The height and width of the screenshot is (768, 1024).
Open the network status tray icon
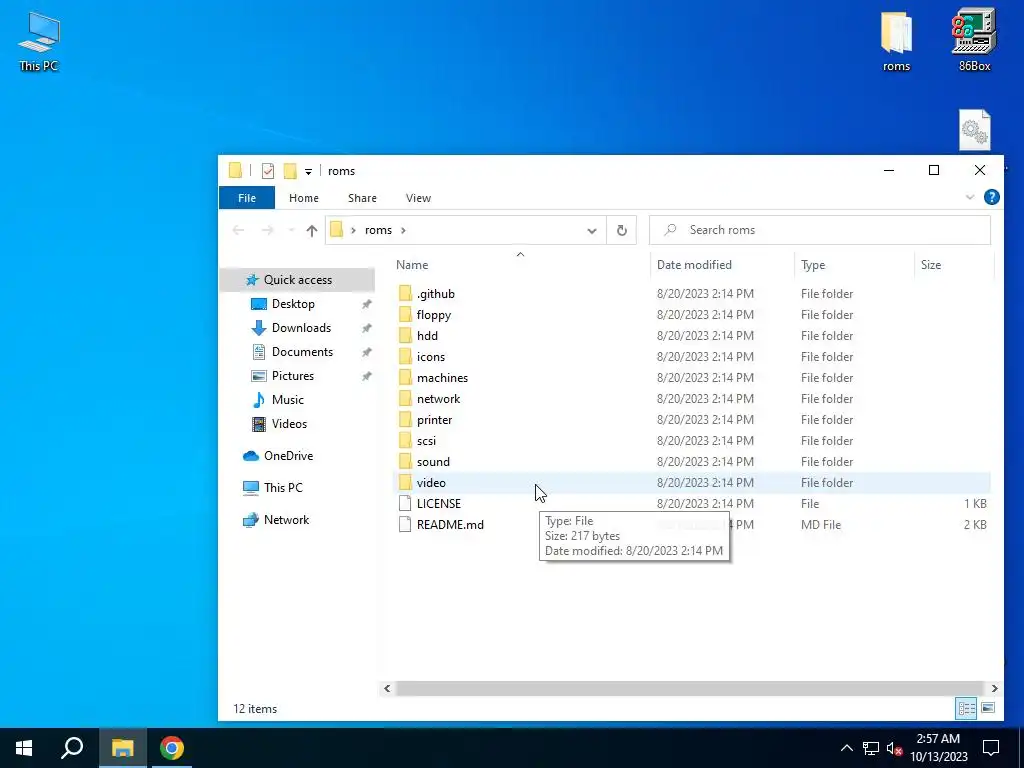[x=871, y=748]
